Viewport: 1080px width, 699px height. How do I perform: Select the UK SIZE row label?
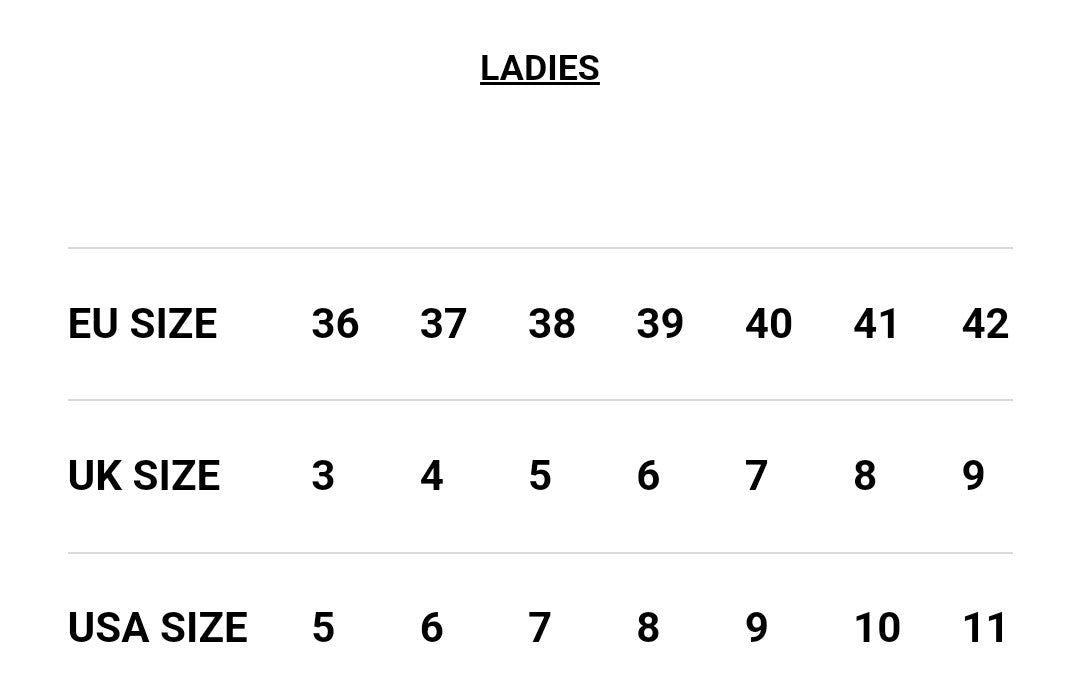pos(144,476)
